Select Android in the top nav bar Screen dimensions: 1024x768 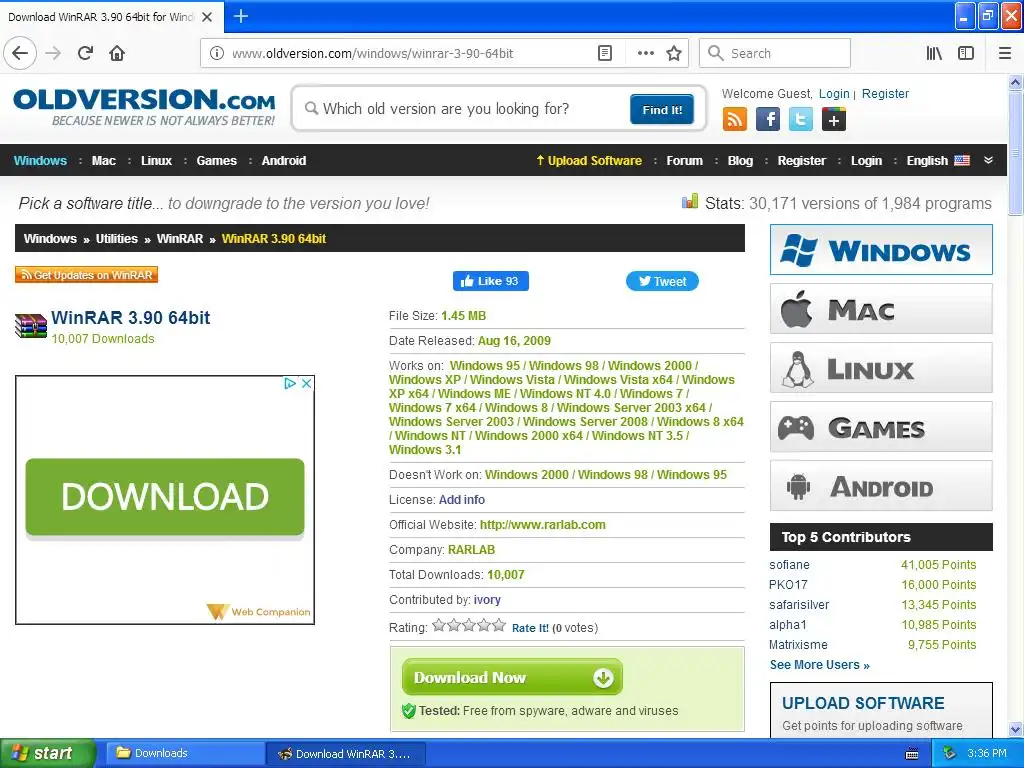point(284,161)
